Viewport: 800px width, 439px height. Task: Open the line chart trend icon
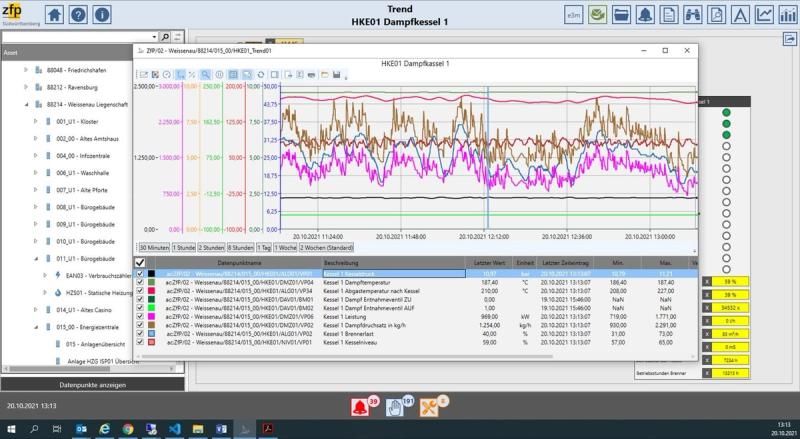pyautogui.click(x=764, y=15)
